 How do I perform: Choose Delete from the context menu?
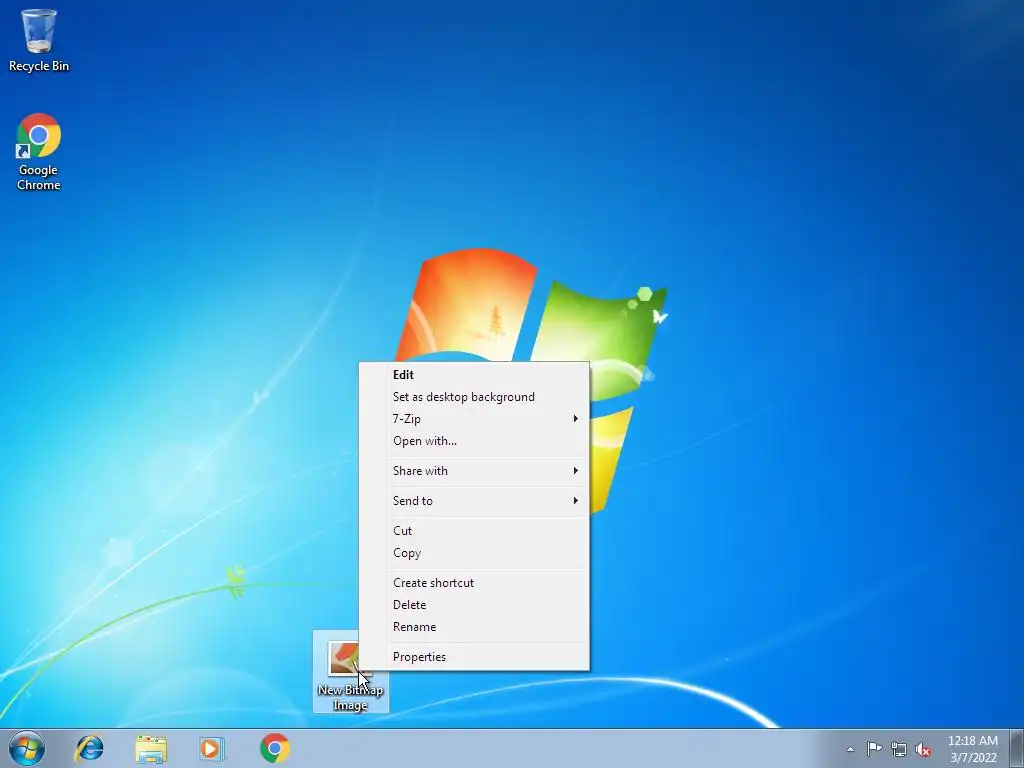pos(474,605)
